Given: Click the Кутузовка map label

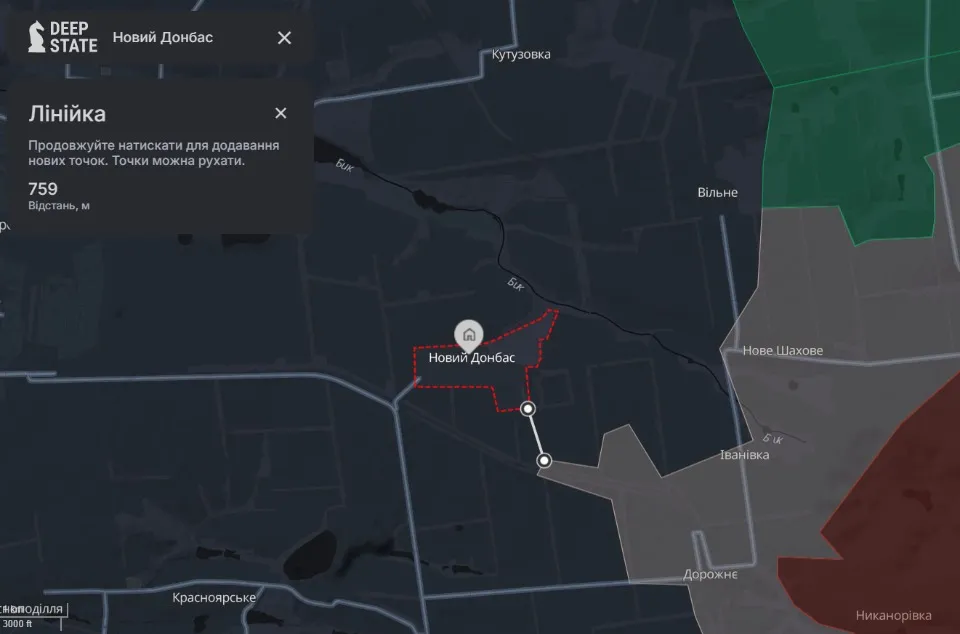Looking at the screenshot, I should pyautogui.click(x=521, y=54).
